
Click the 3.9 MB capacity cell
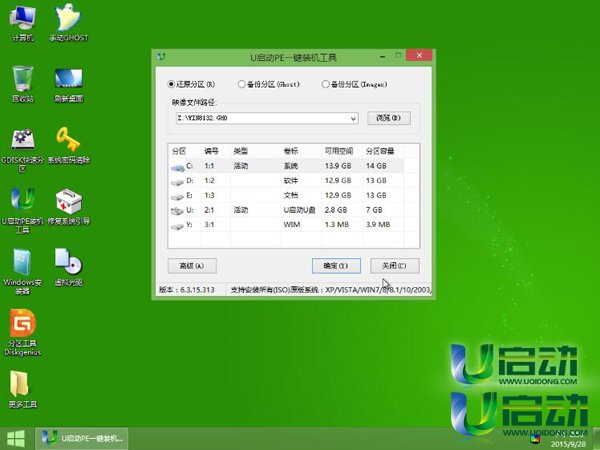378,225
